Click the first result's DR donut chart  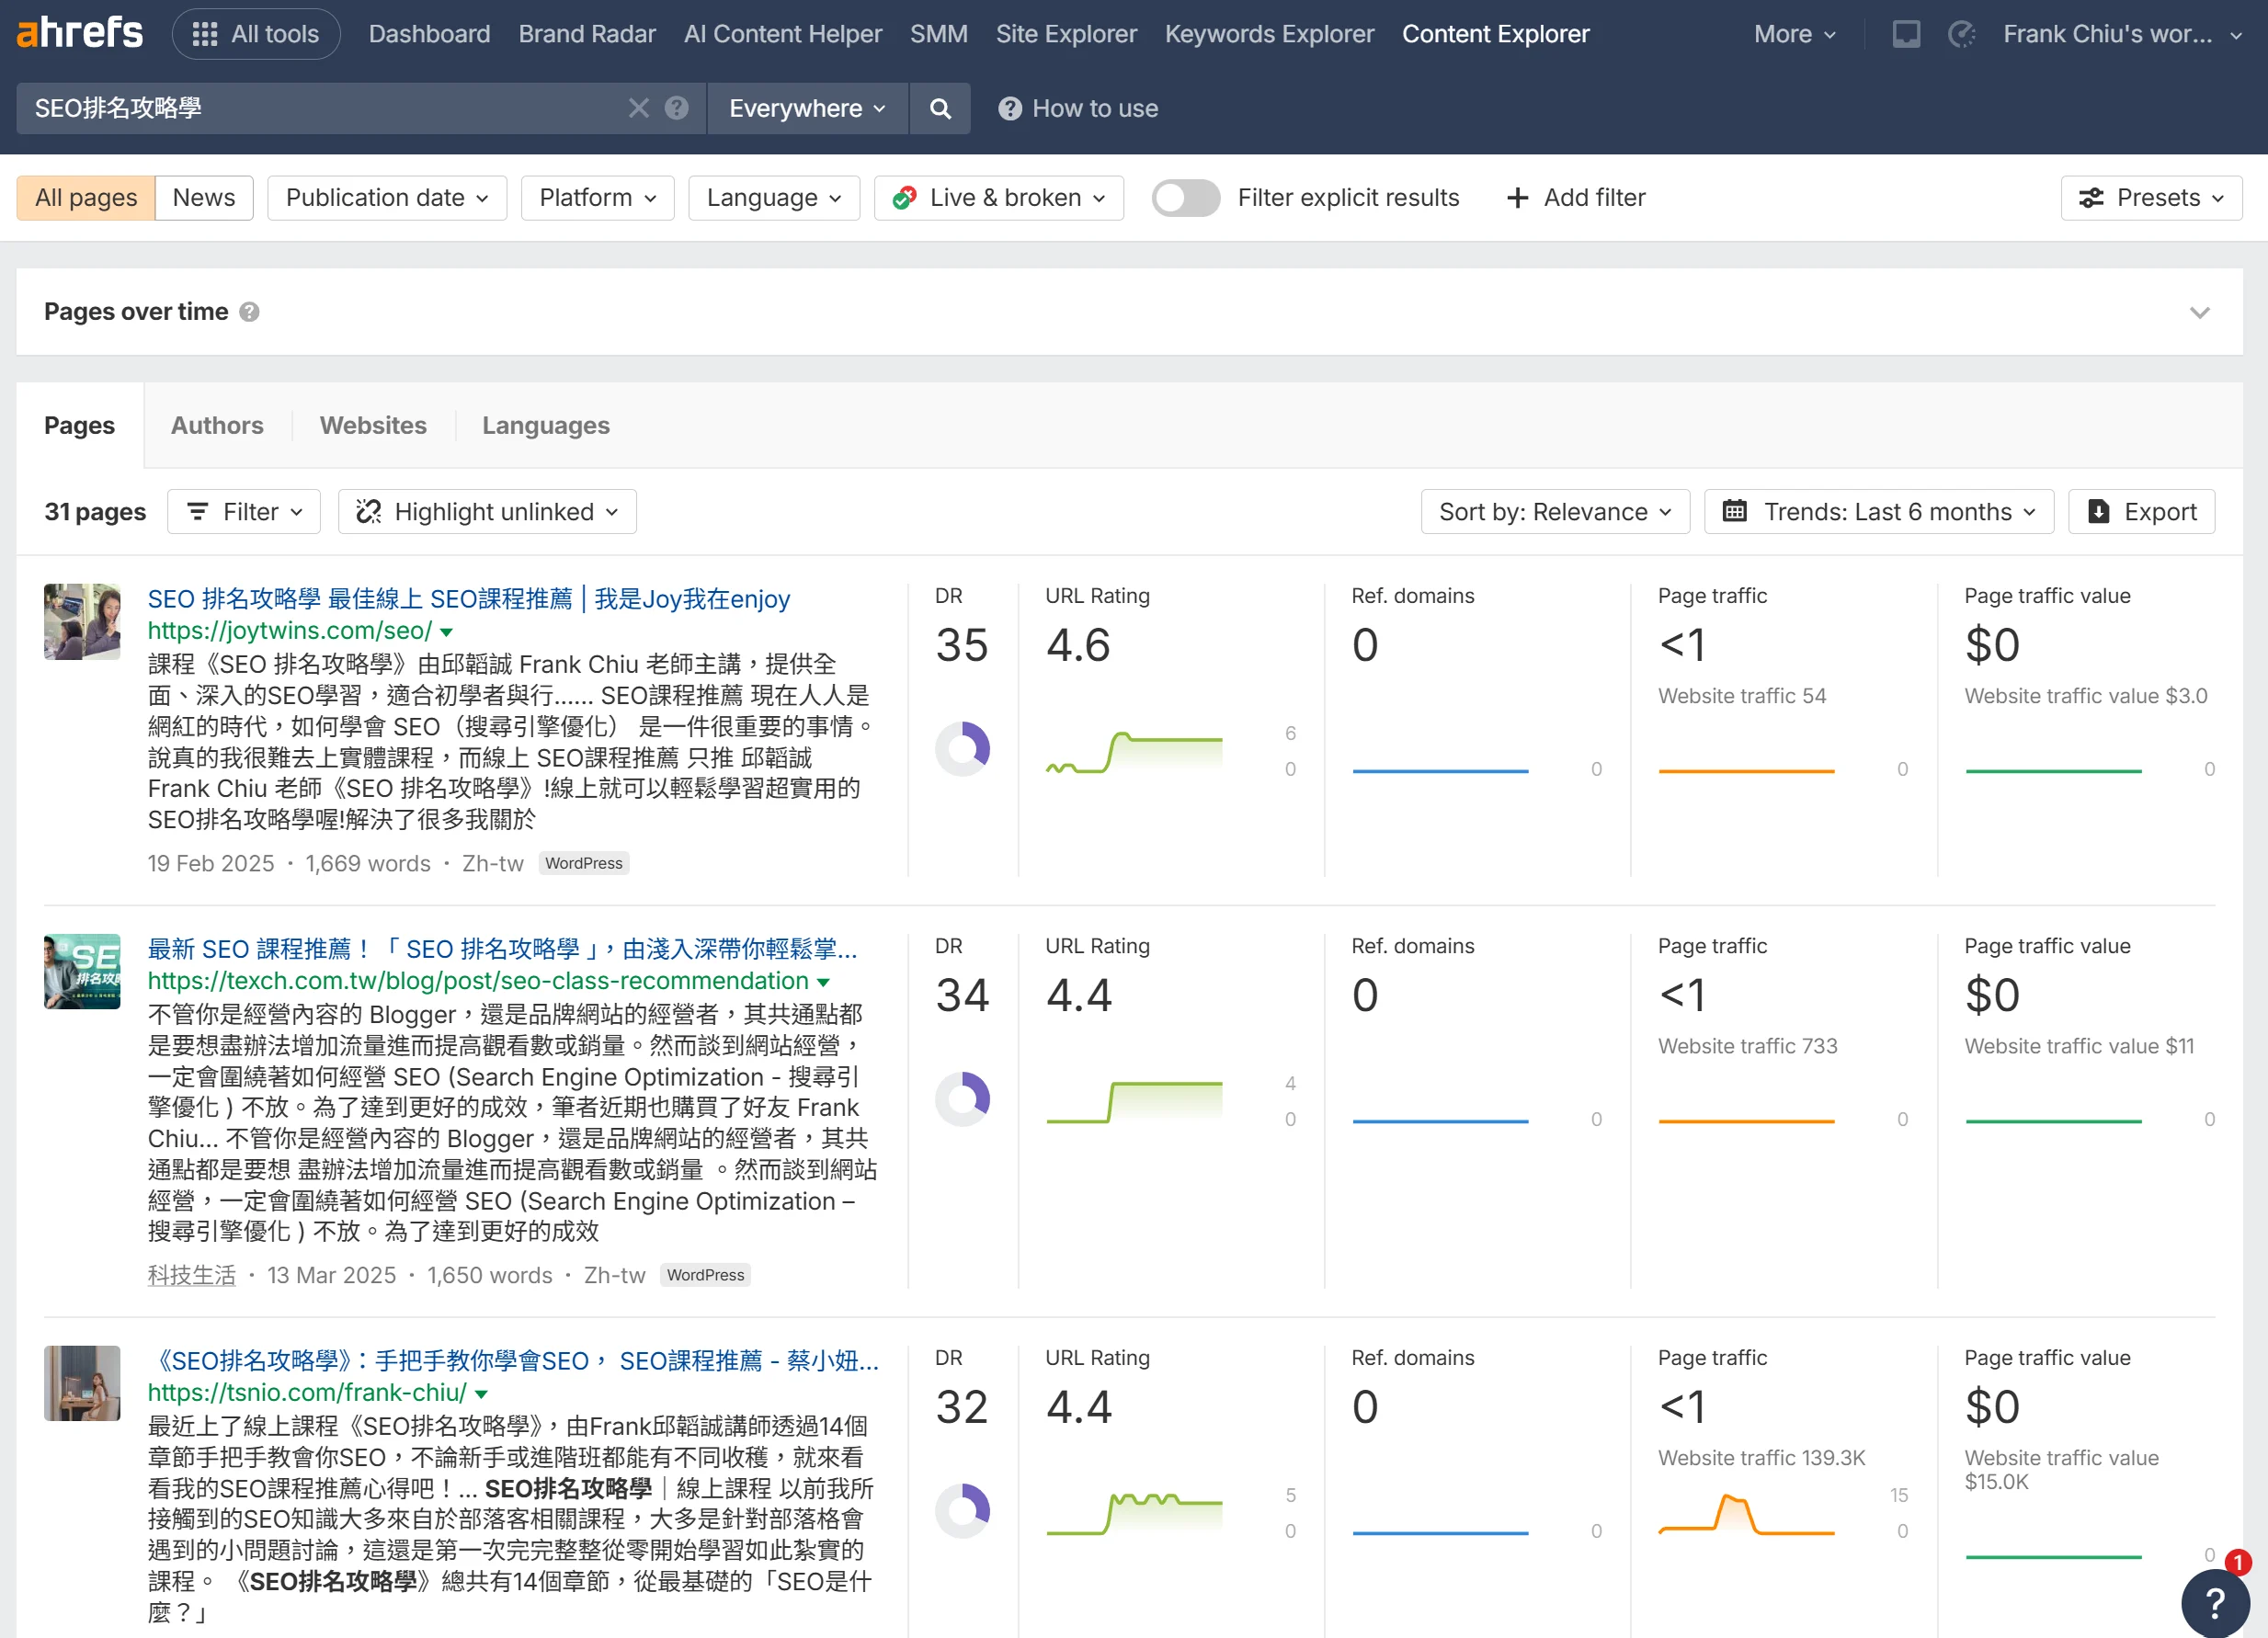click(x=962, y=749)
